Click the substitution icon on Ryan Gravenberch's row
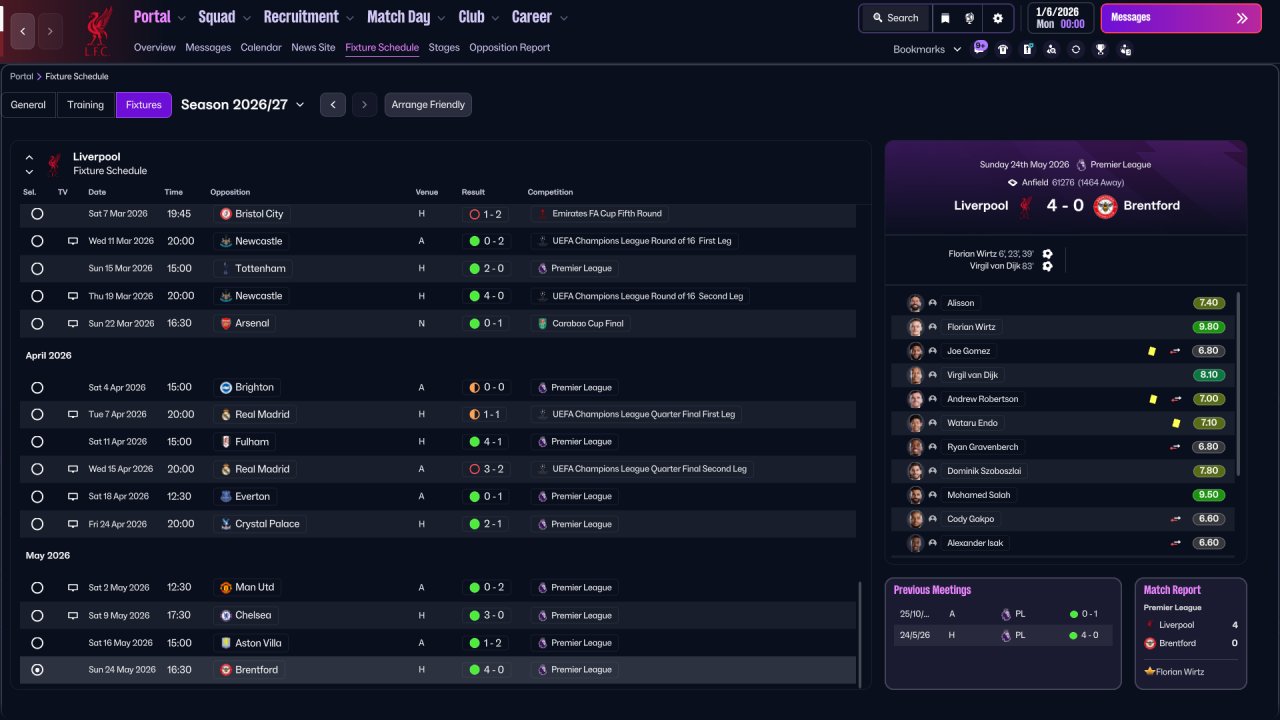 pyautogui.click(x=1175, y=447)
